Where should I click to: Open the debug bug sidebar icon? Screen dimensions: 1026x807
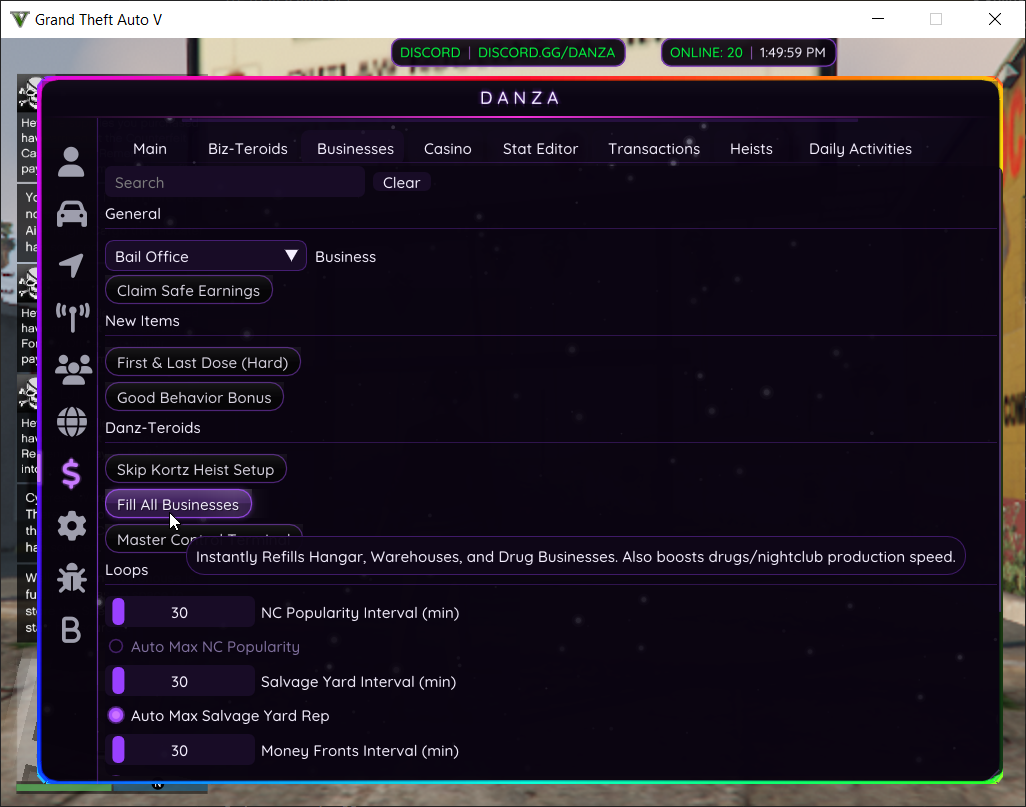click(71, 578)
